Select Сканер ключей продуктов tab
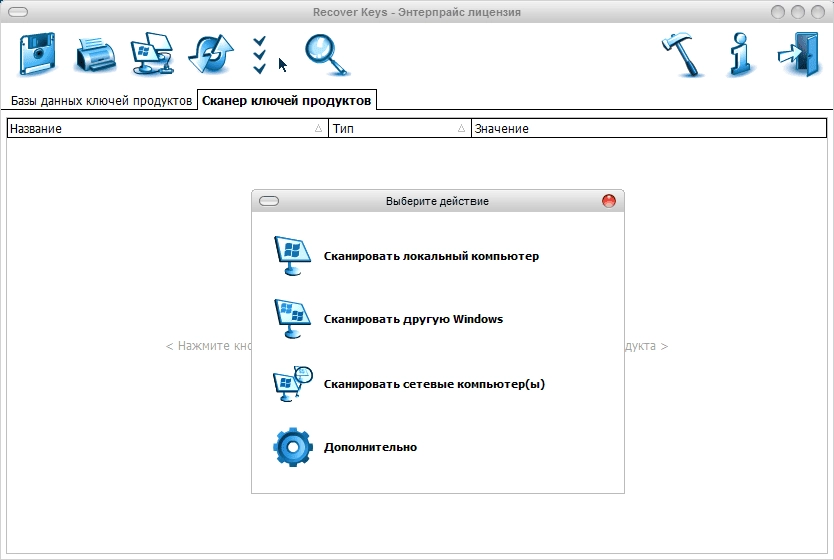This screenshot has height=560, width=834. [287, 100]
